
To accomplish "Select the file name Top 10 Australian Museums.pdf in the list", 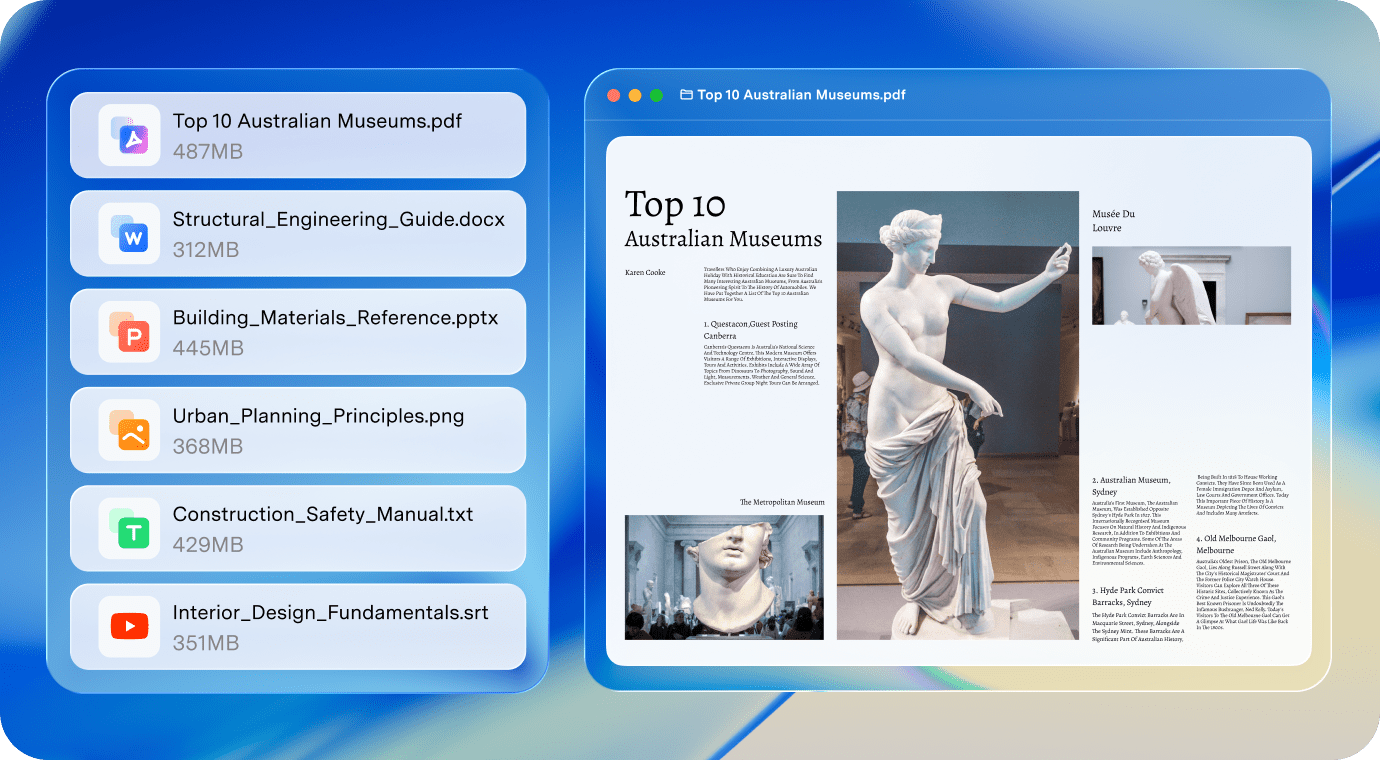I will [317, 121].
